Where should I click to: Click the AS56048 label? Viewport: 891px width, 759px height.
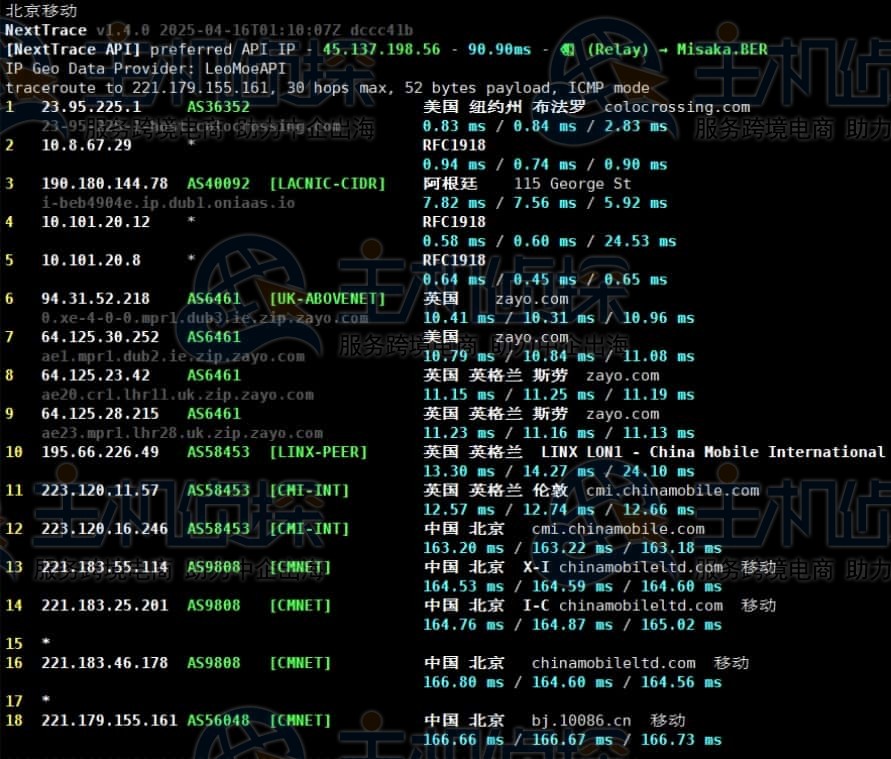pyautogui.click(x=218, y=720)
